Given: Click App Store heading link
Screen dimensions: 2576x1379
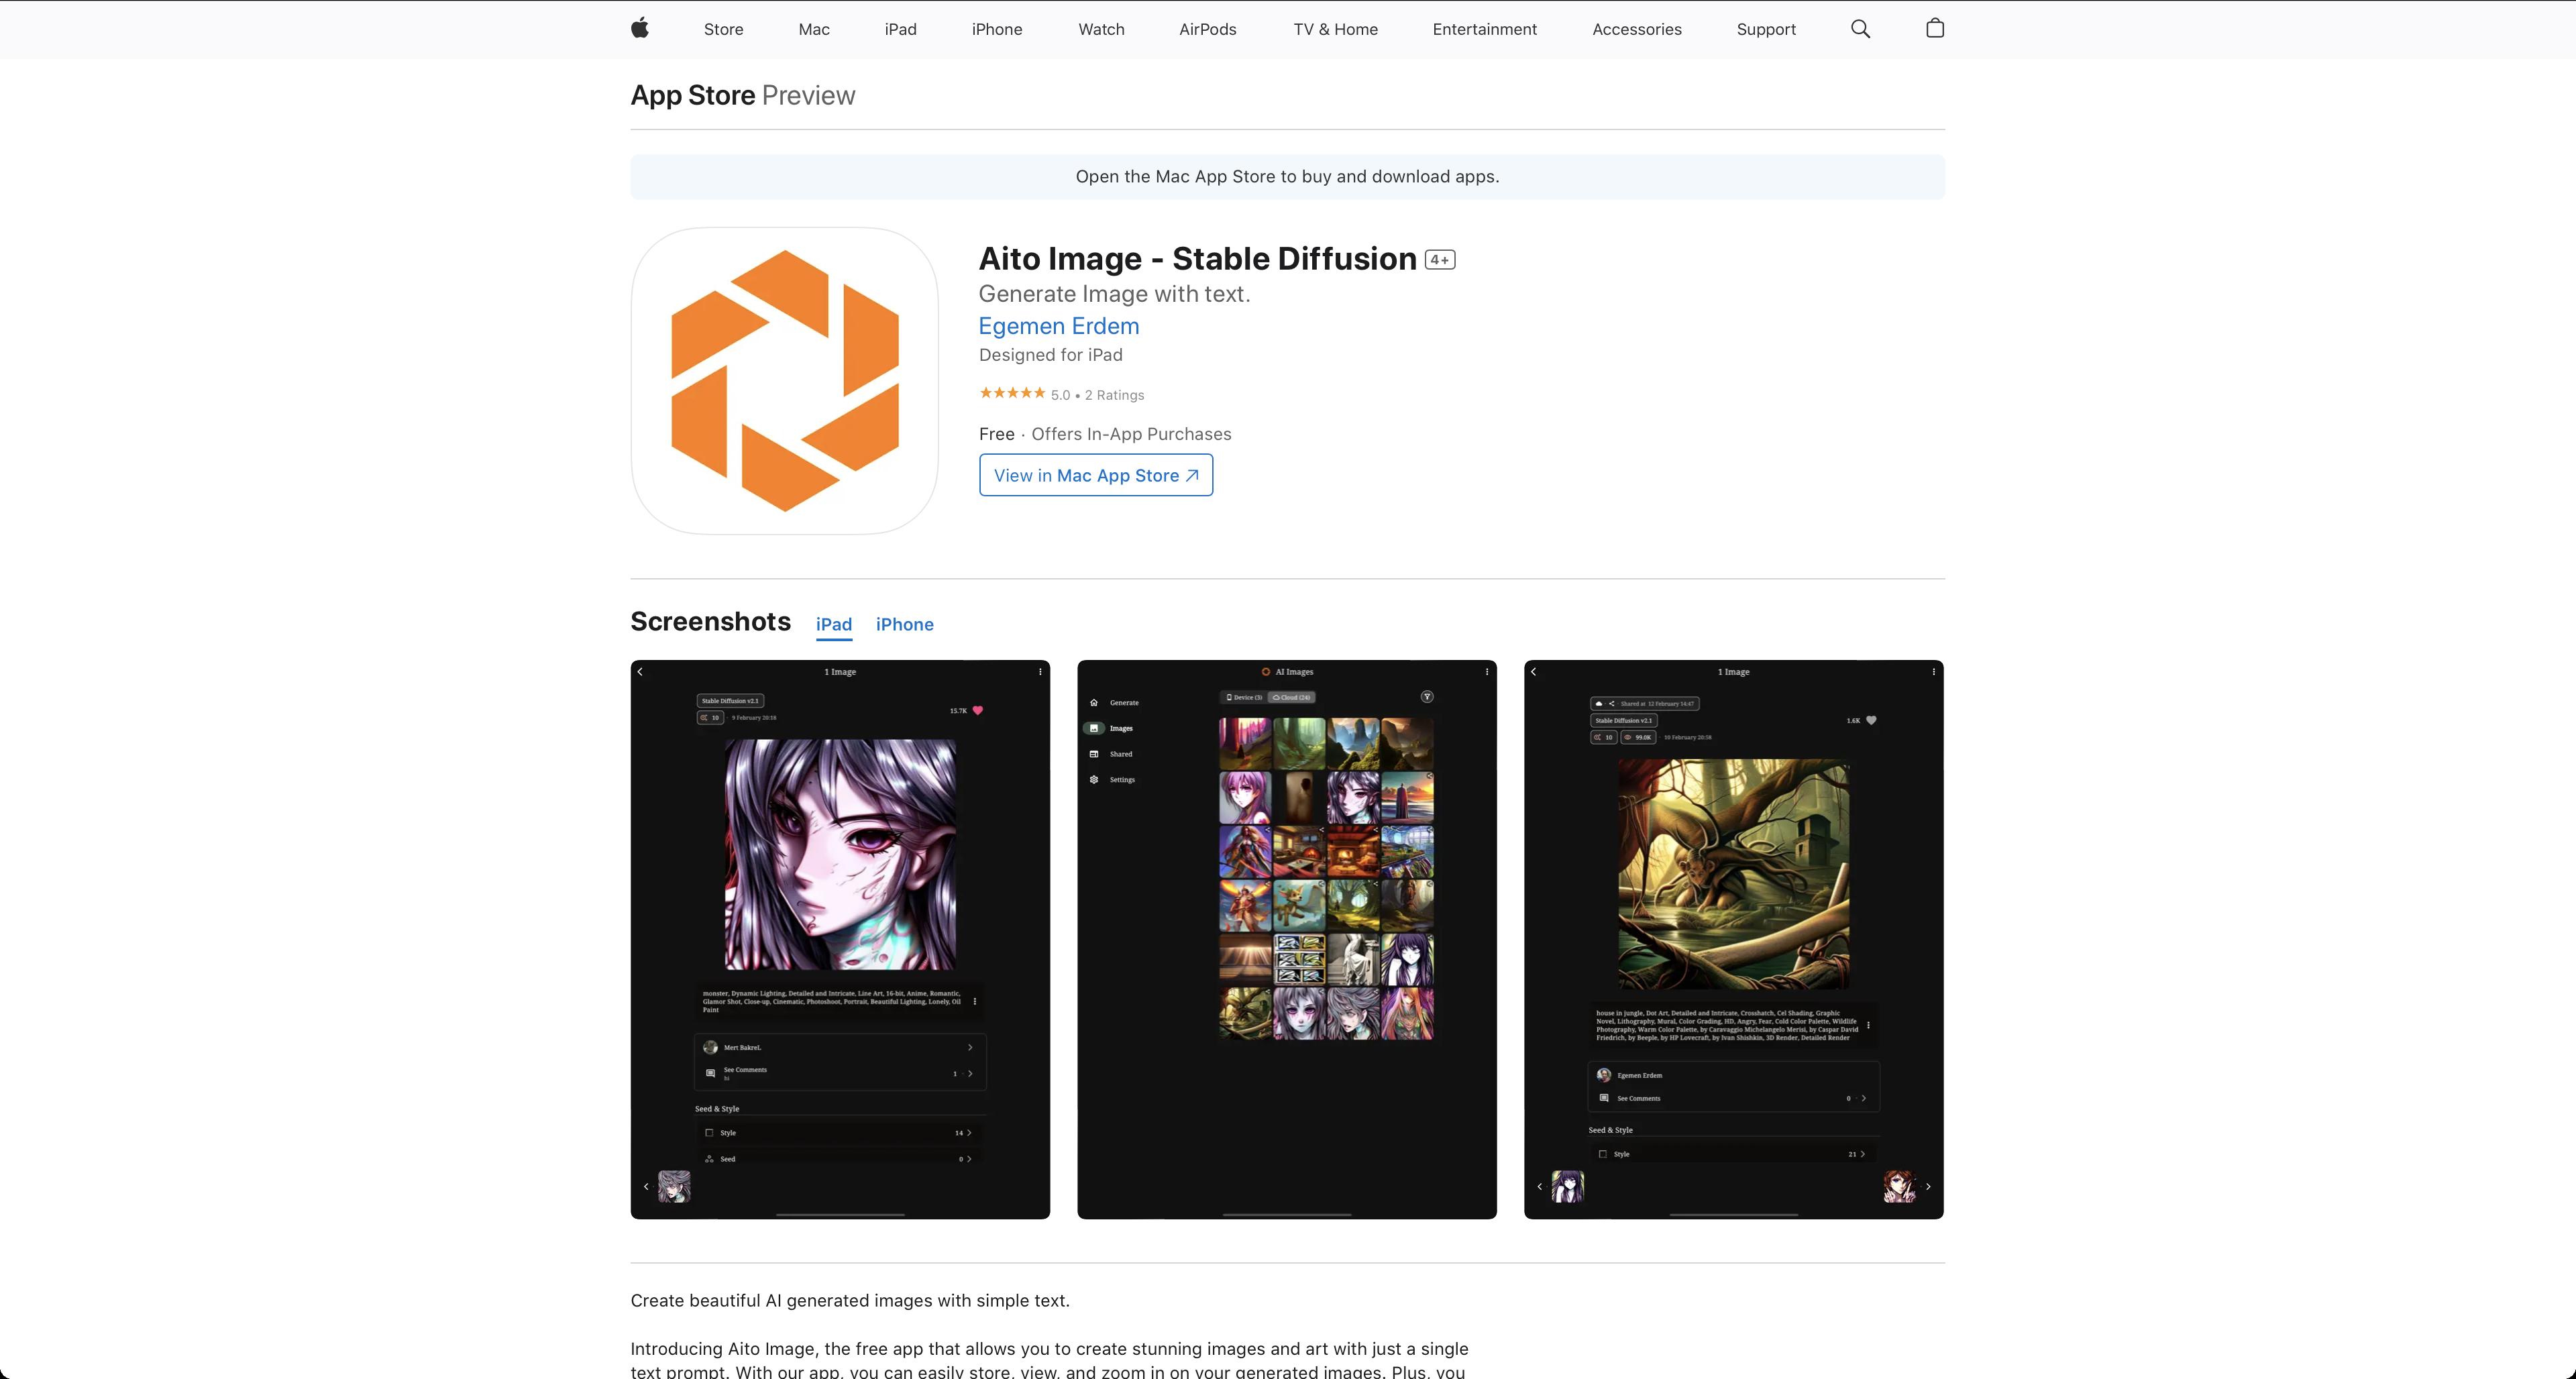Looking at the screenshot, I should point(692,95).
